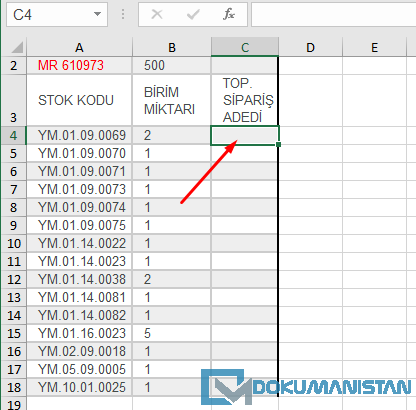
Task: Select column E header
Action: pos(374,47)
